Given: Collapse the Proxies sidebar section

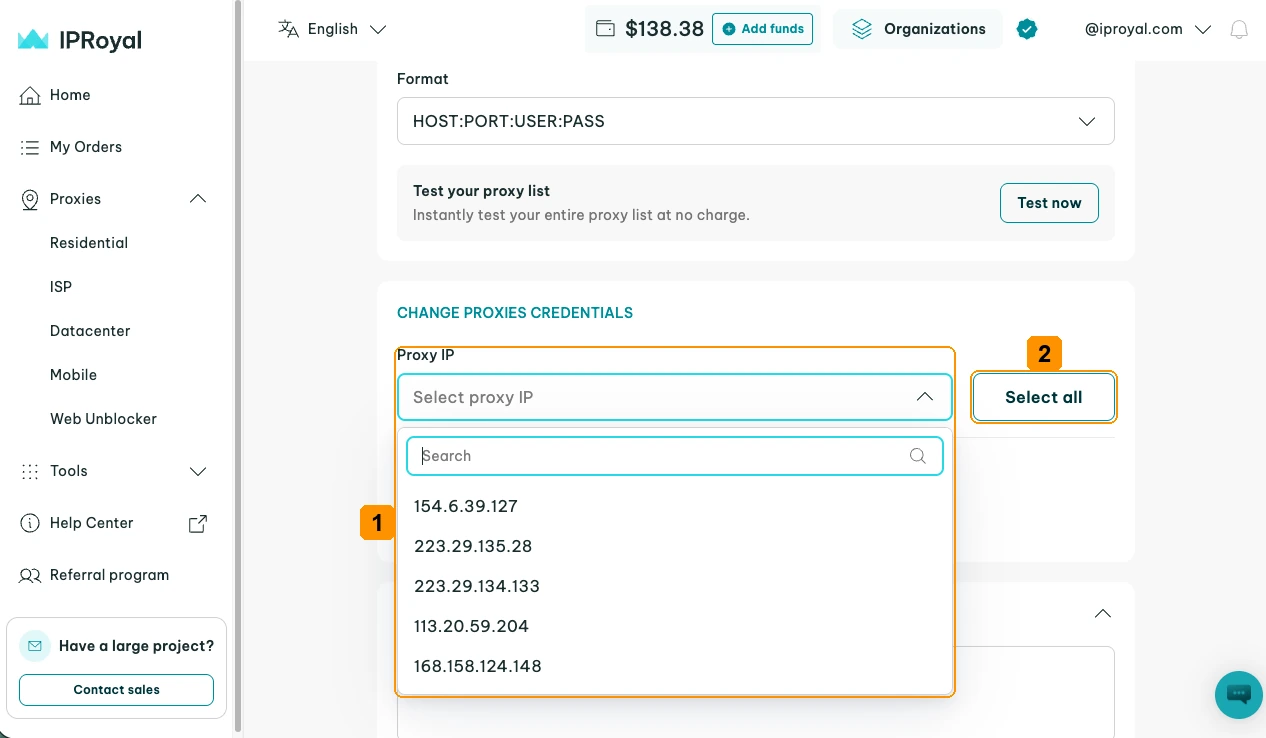Looking at the screenshot, I should [x=198, y=199].
